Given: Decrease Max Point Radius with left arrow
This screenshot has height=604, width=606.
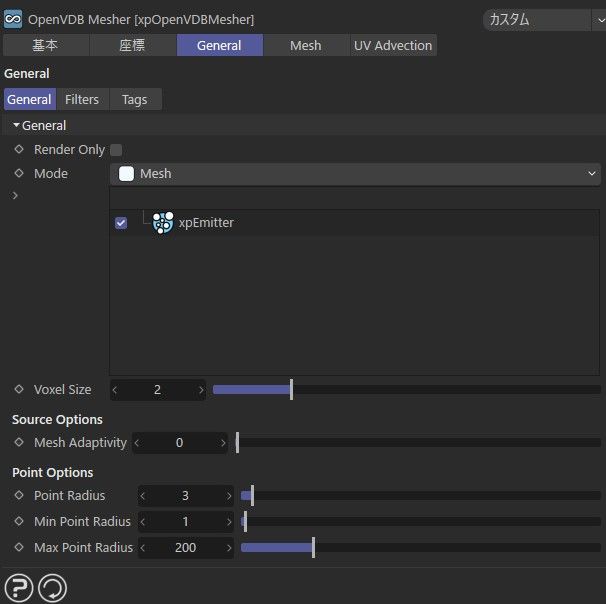Looking at the screenshot, I should coord(143,548).
